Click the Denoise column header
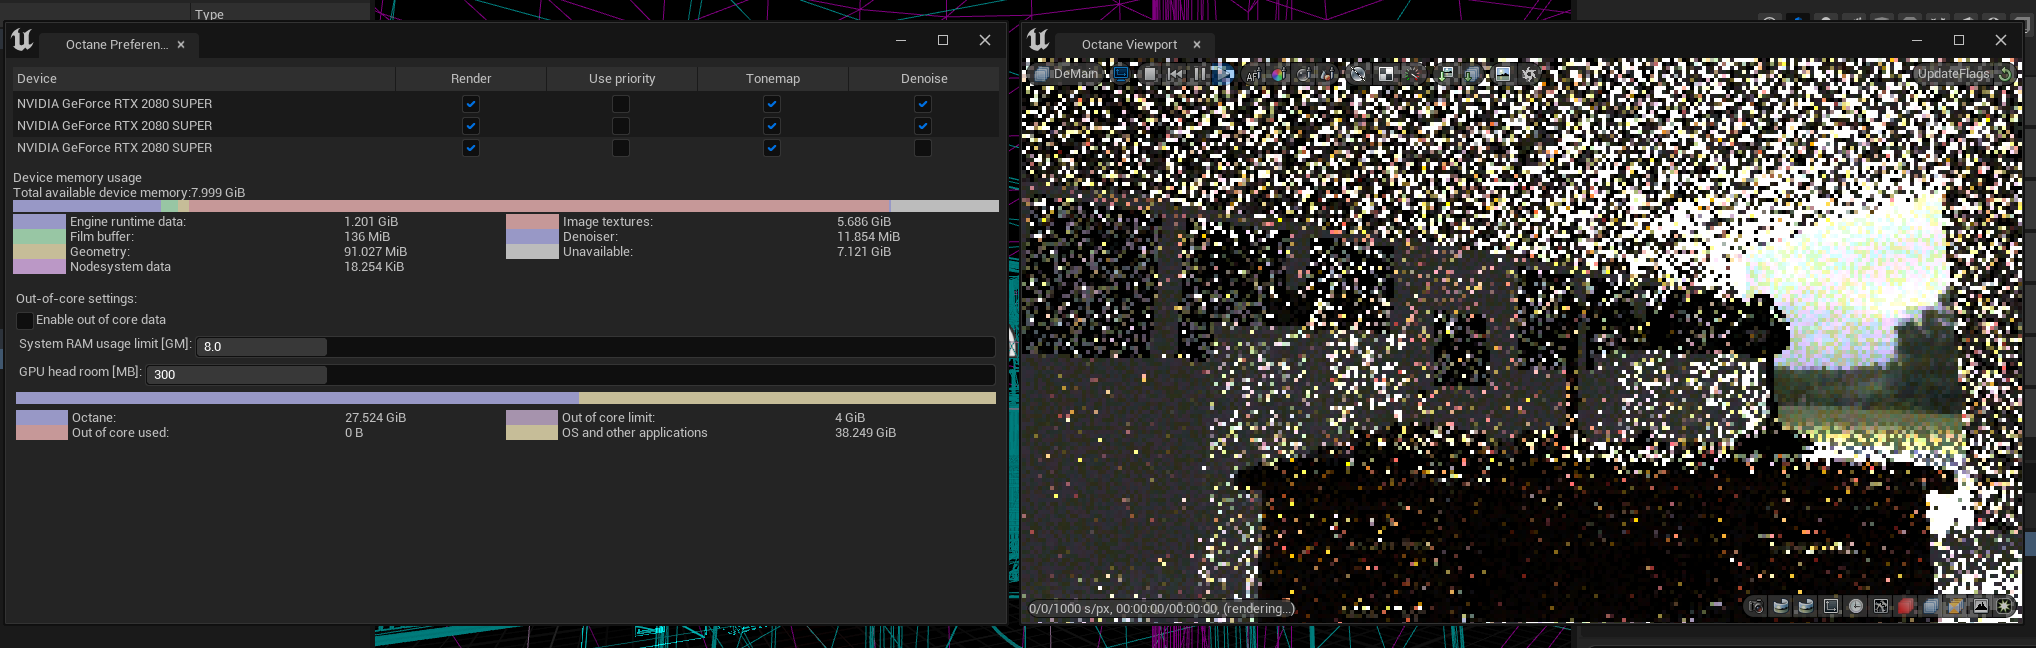Screen dimensions: 2036x648 (x=924, y=79)
